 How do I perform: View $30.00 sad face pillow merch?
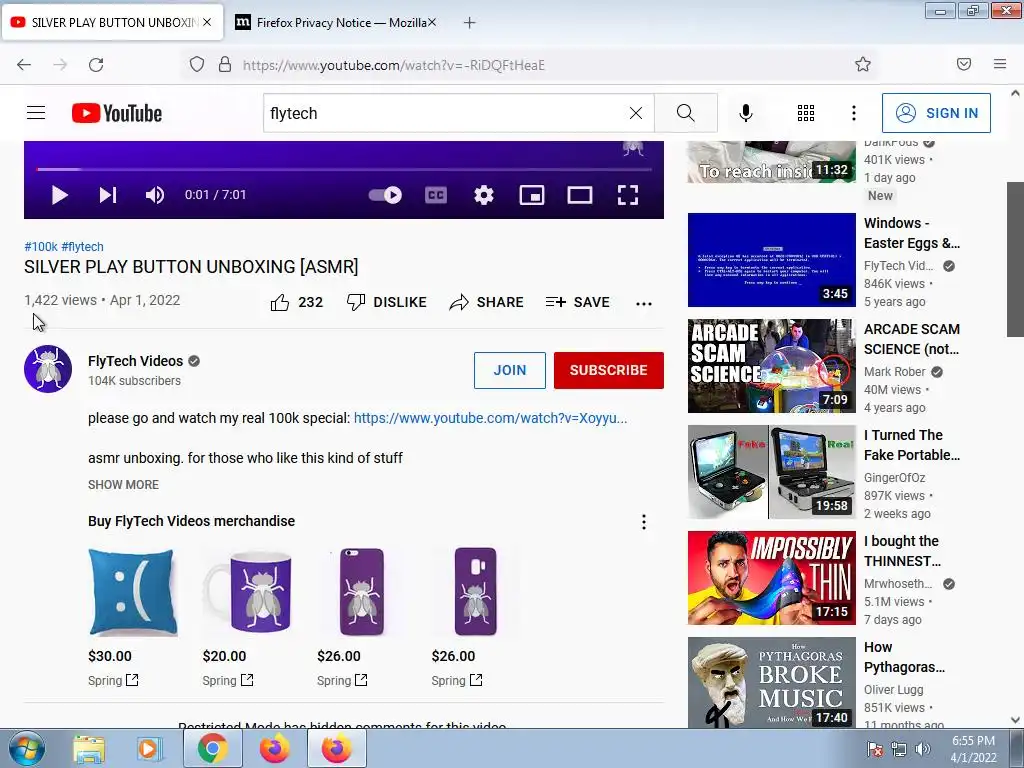[133, 592]
